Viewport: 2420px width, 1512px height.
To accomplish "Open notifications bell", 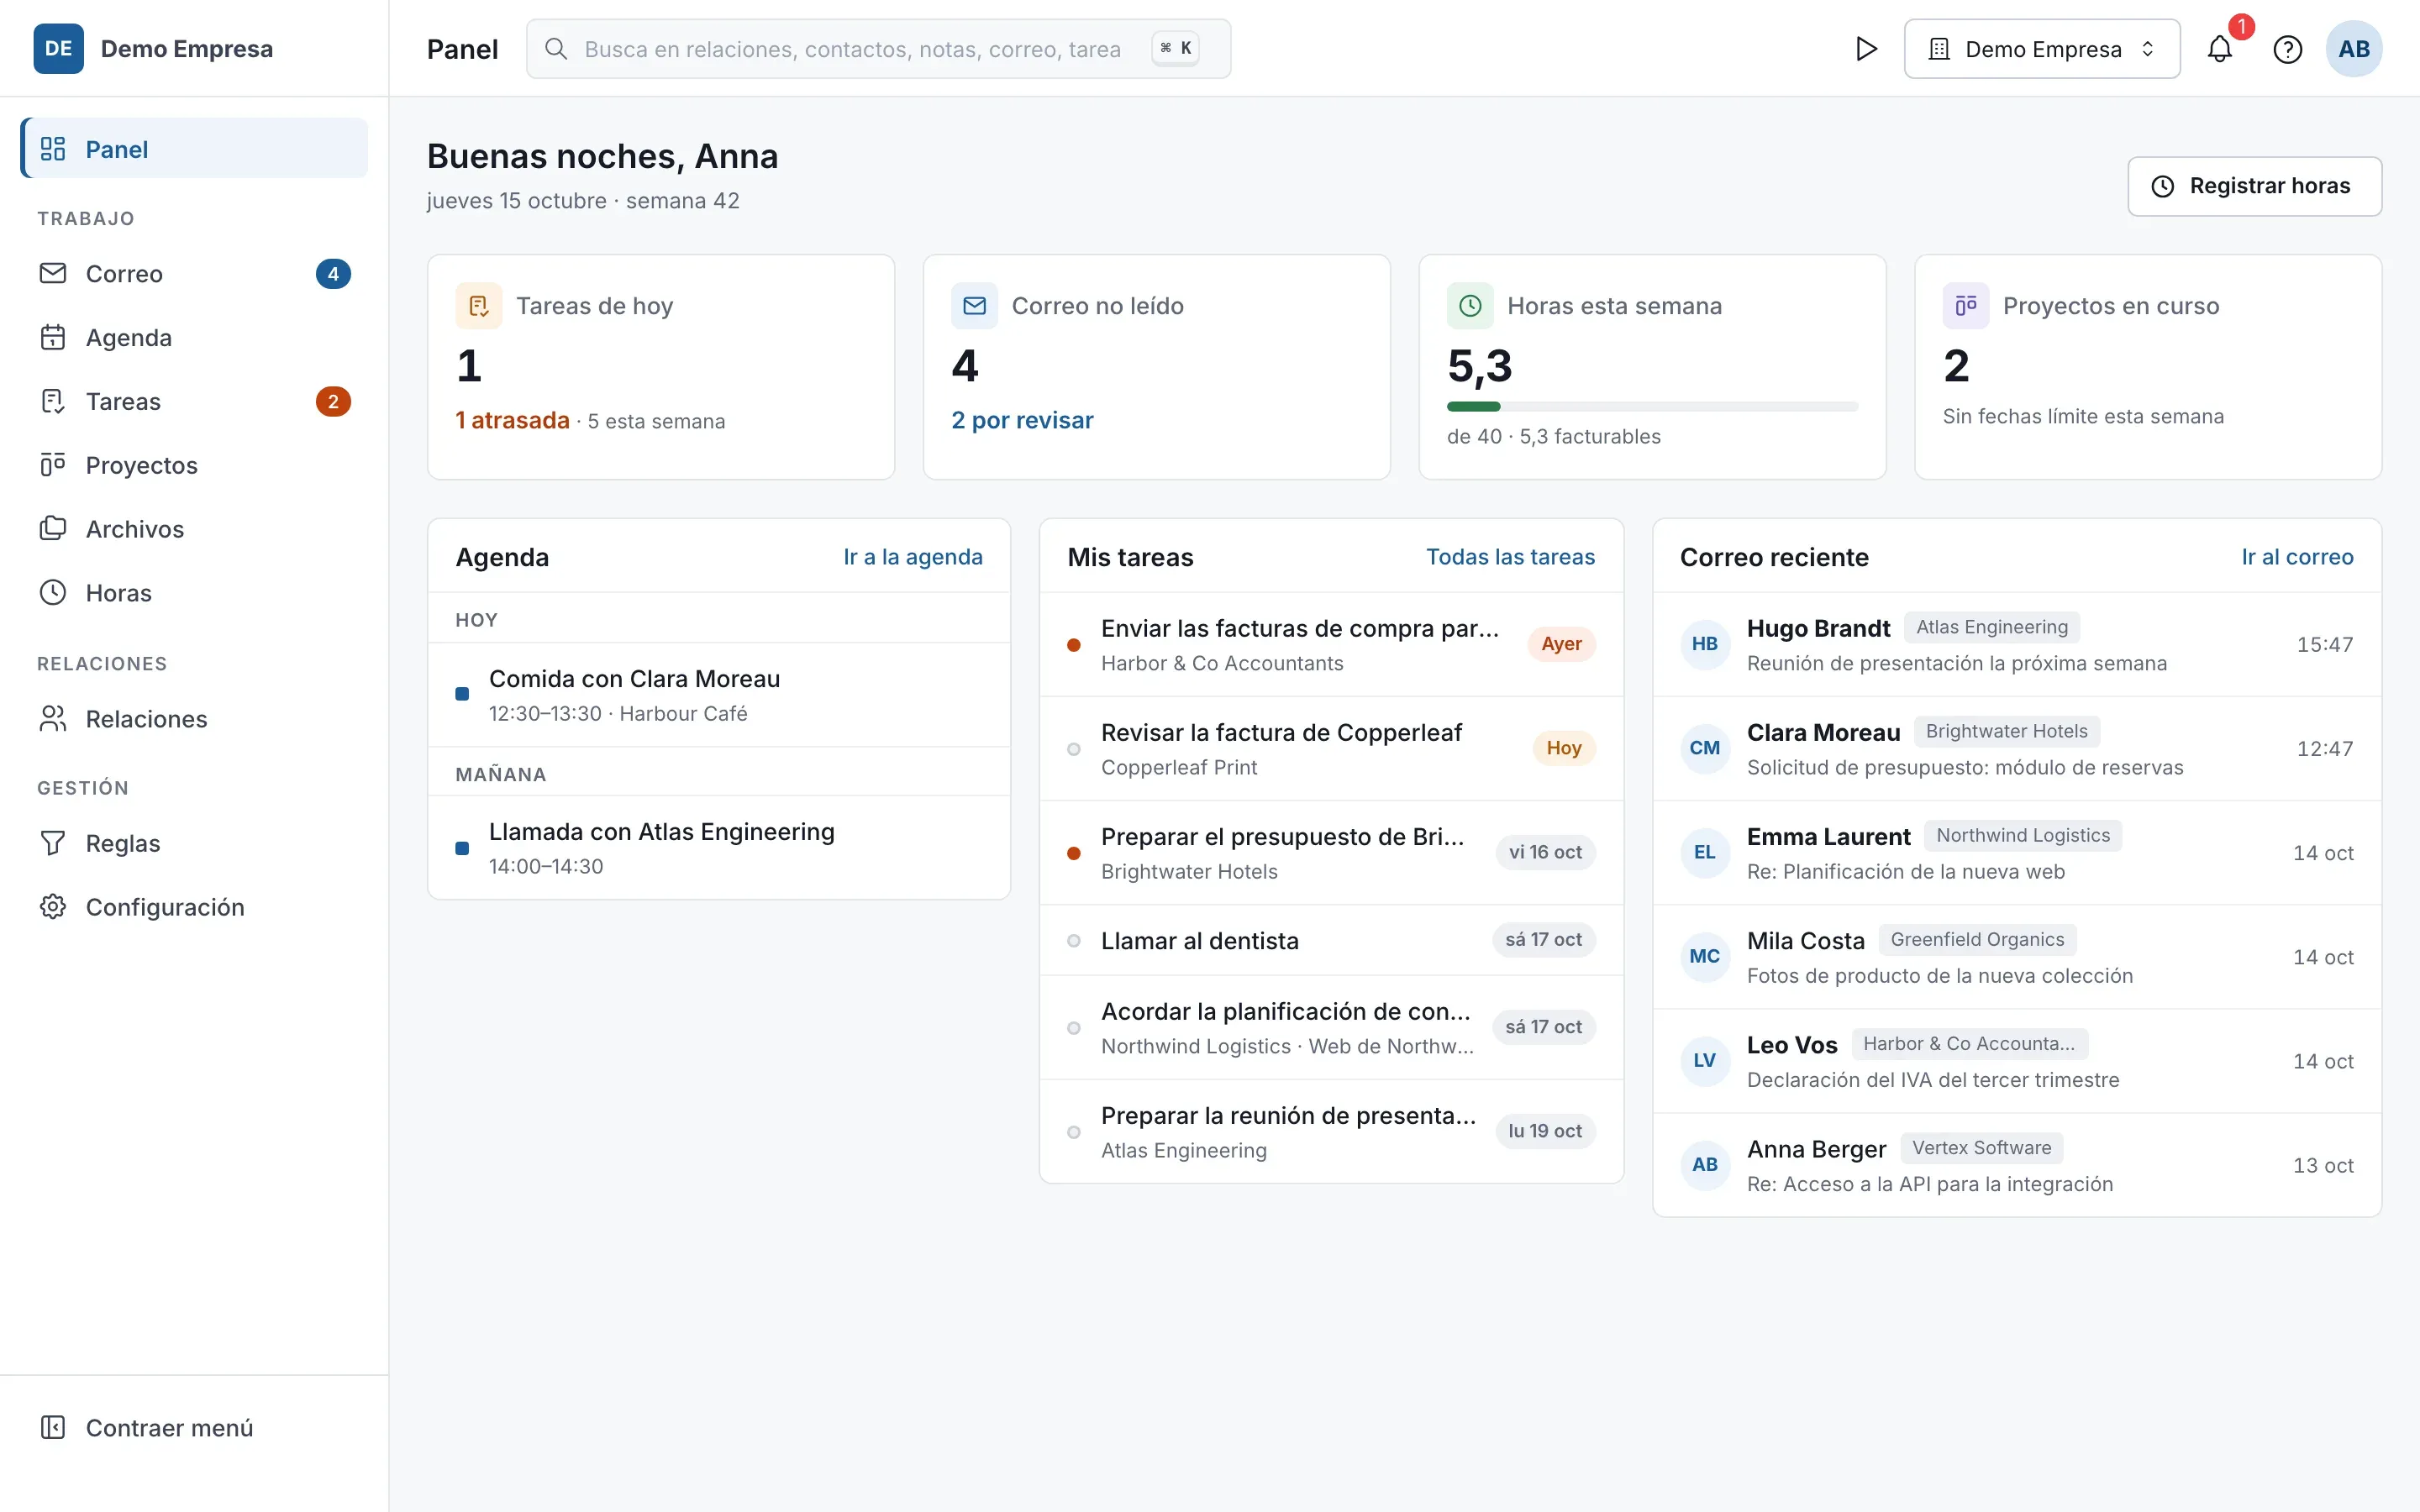I will (x=2219, y=49).
